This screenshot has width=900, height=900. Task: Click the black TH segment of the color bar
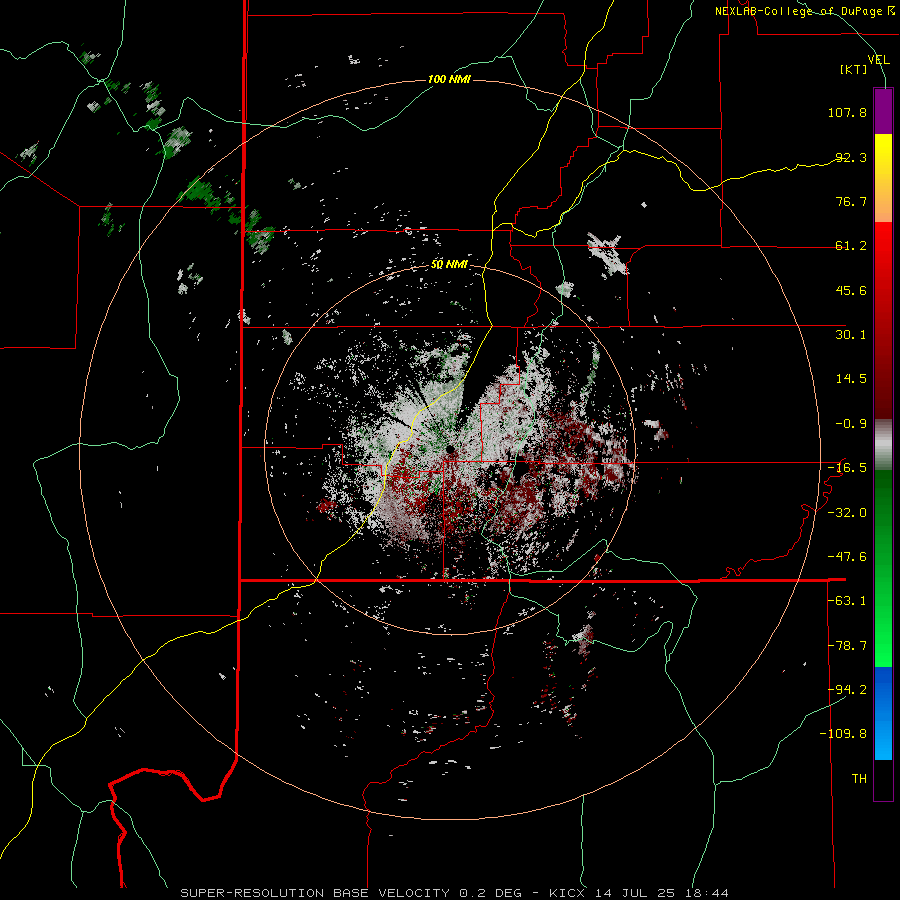pos(883,780)
